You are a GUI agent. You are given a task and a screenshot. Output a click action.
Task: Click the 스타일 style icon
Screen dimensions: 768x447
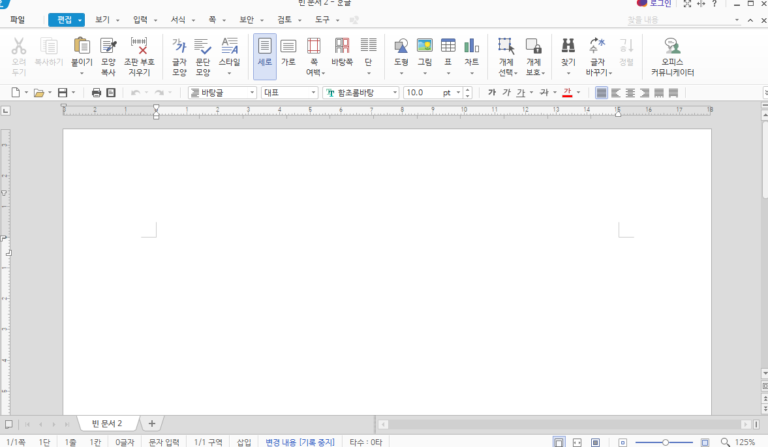tap(229, 46)
